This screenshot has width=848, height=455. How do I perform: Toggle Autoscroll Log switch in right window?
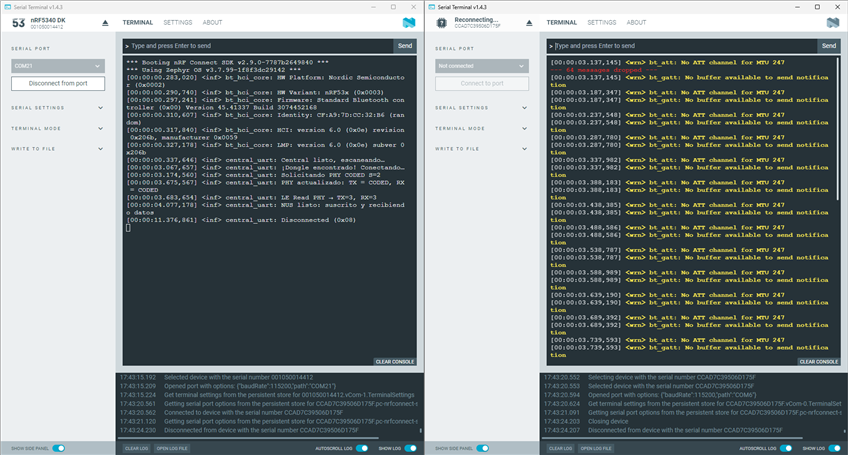click(x=786, y=448)
